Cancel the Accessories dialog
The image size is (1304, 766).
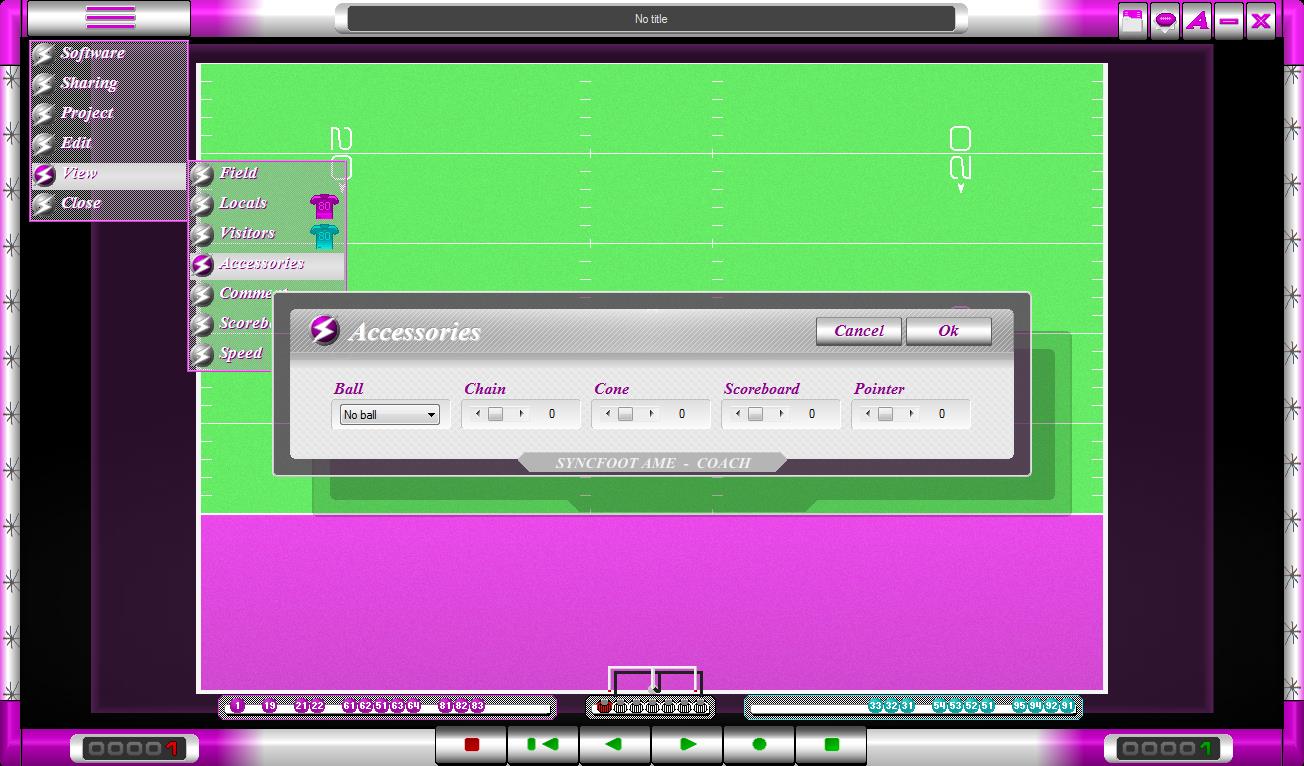[859, 331]
